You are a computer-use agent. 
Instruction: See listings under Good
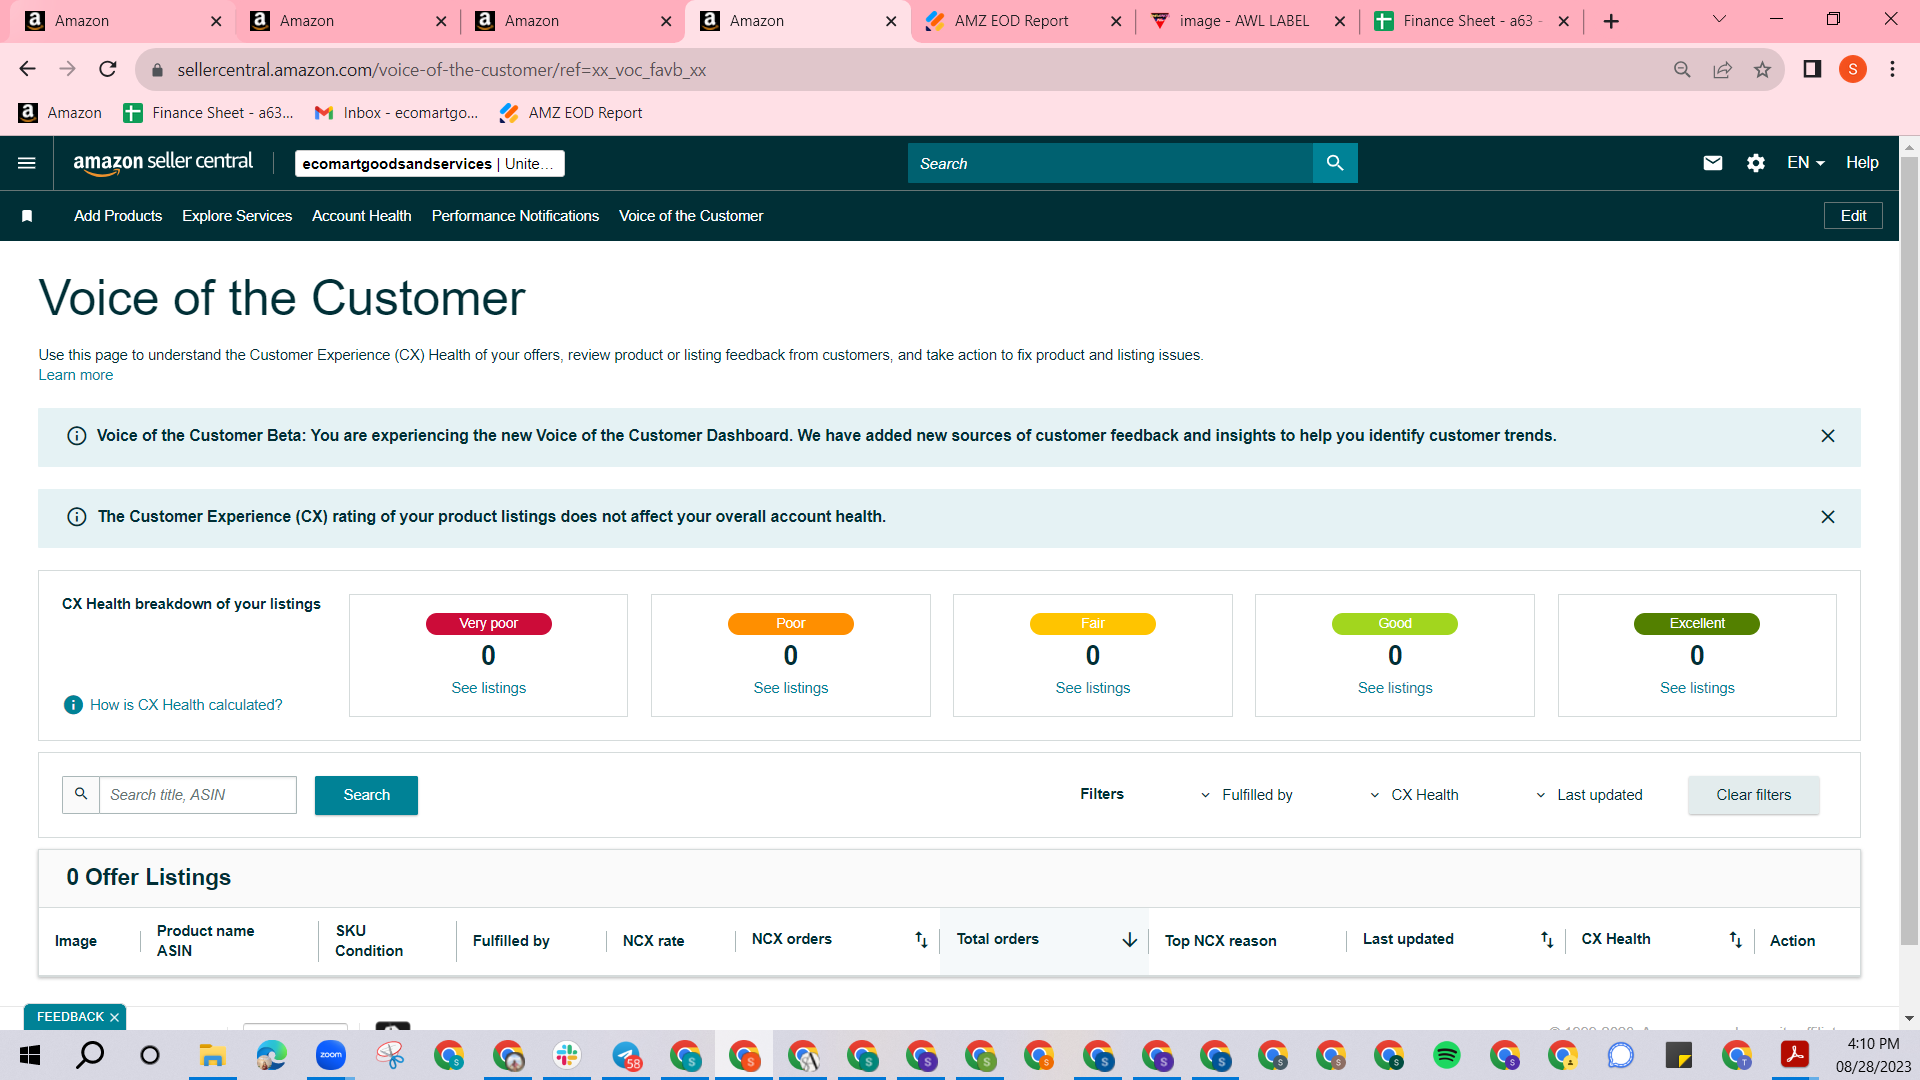click(x=1395, y=688)
